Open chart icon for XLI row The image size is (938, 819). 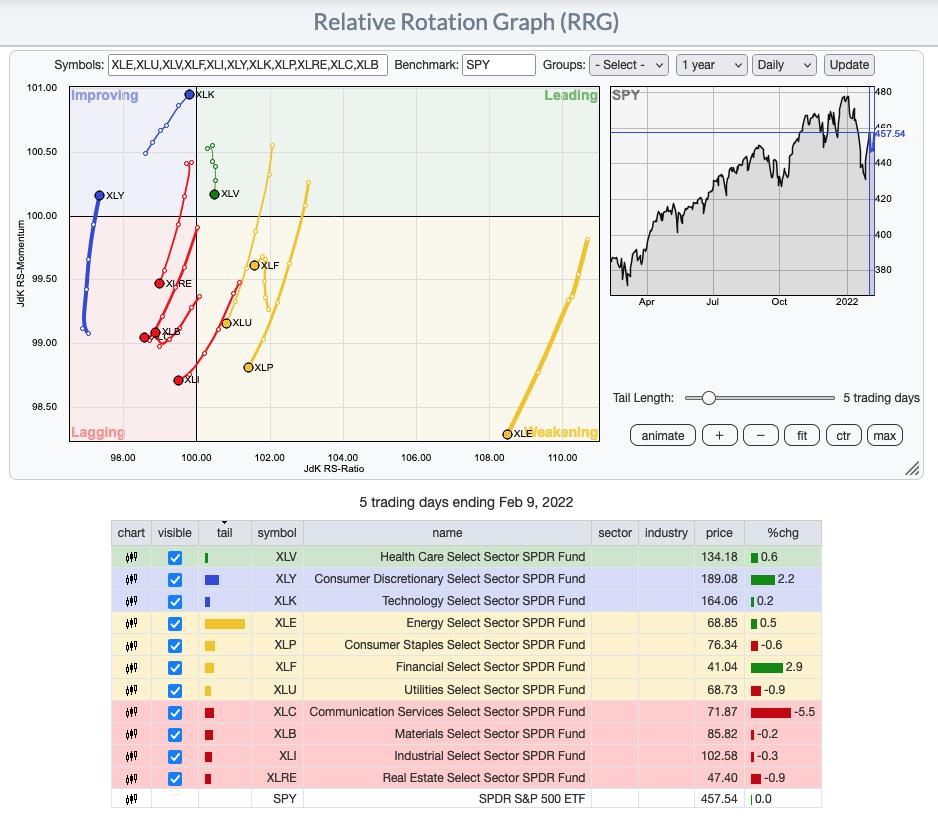point(132,756)
